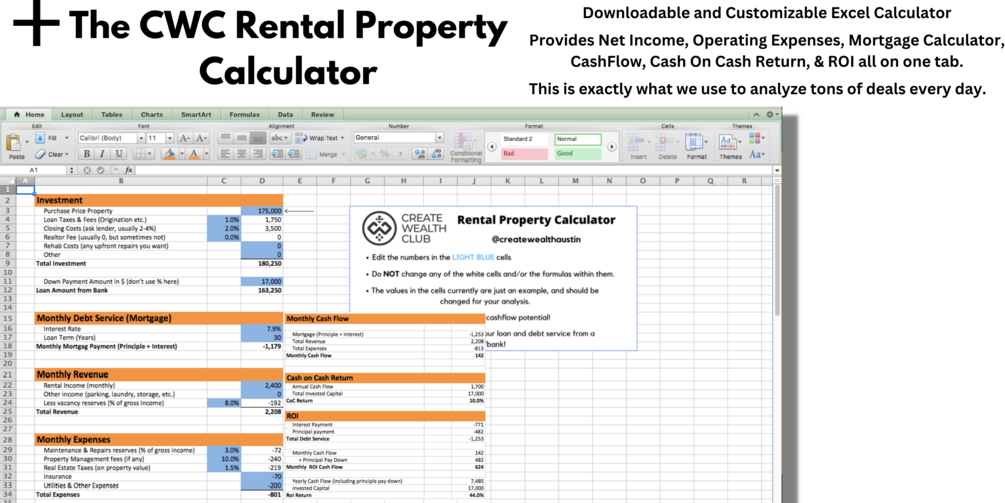Apply the Standard 2 cell style
This screenshot has height=503, width=1005.
tap(524, 139)
